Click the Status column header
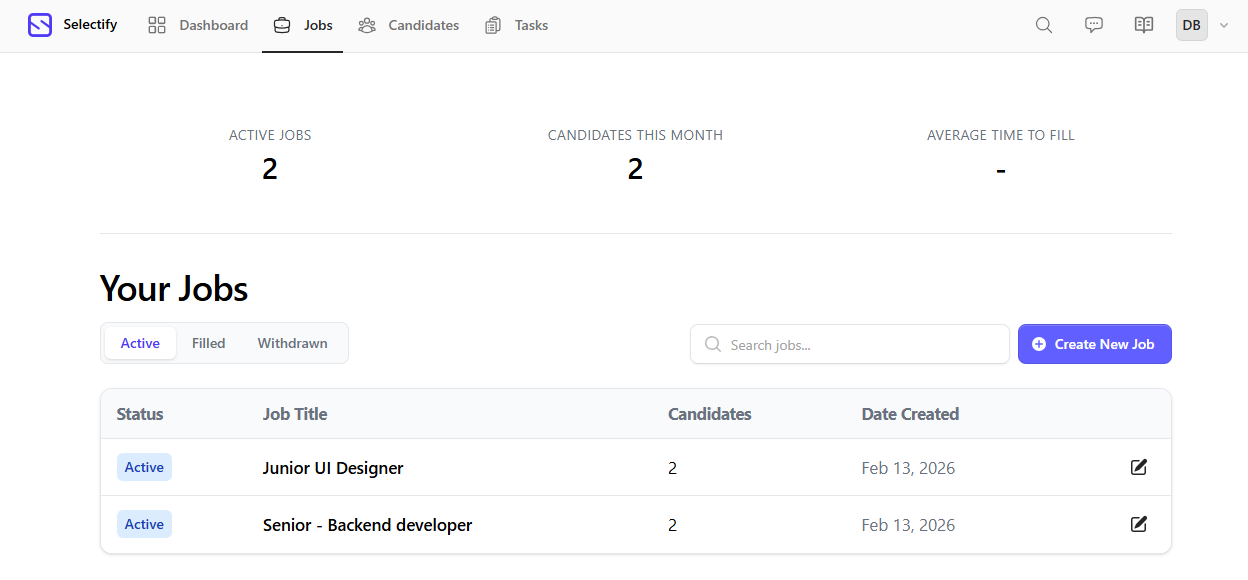 pos(140,414)
